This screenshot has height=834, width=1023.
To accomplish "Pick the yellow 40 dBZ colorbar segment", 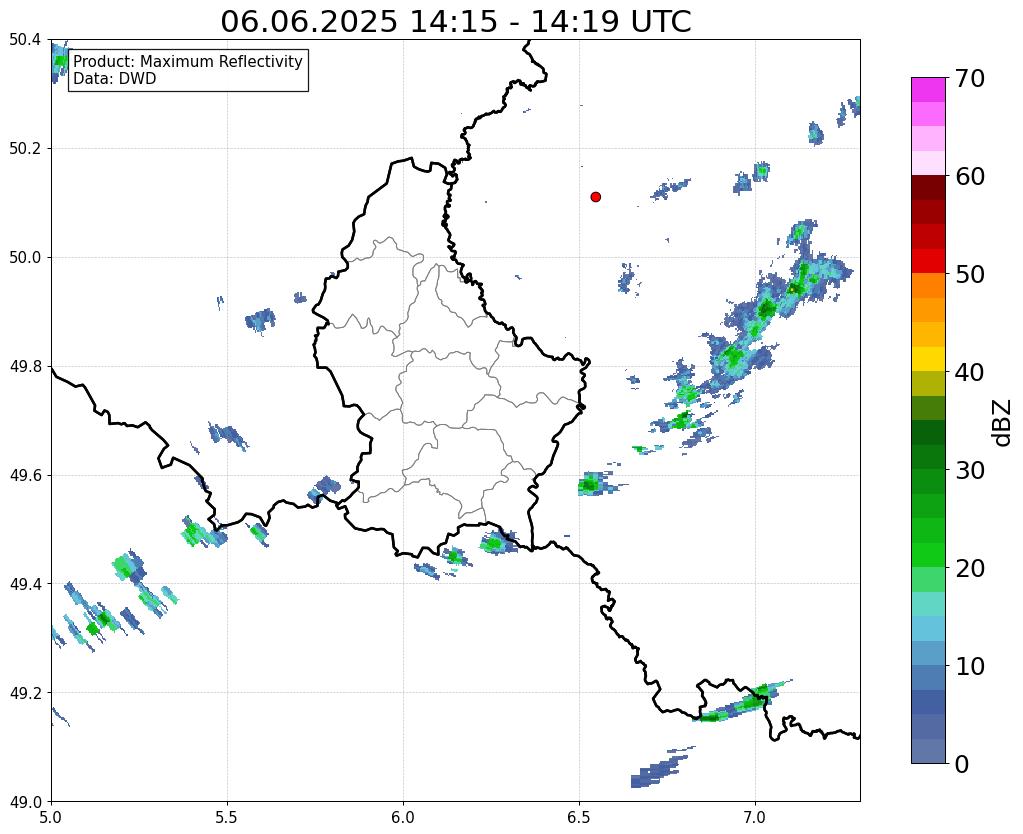I will 928,359.
